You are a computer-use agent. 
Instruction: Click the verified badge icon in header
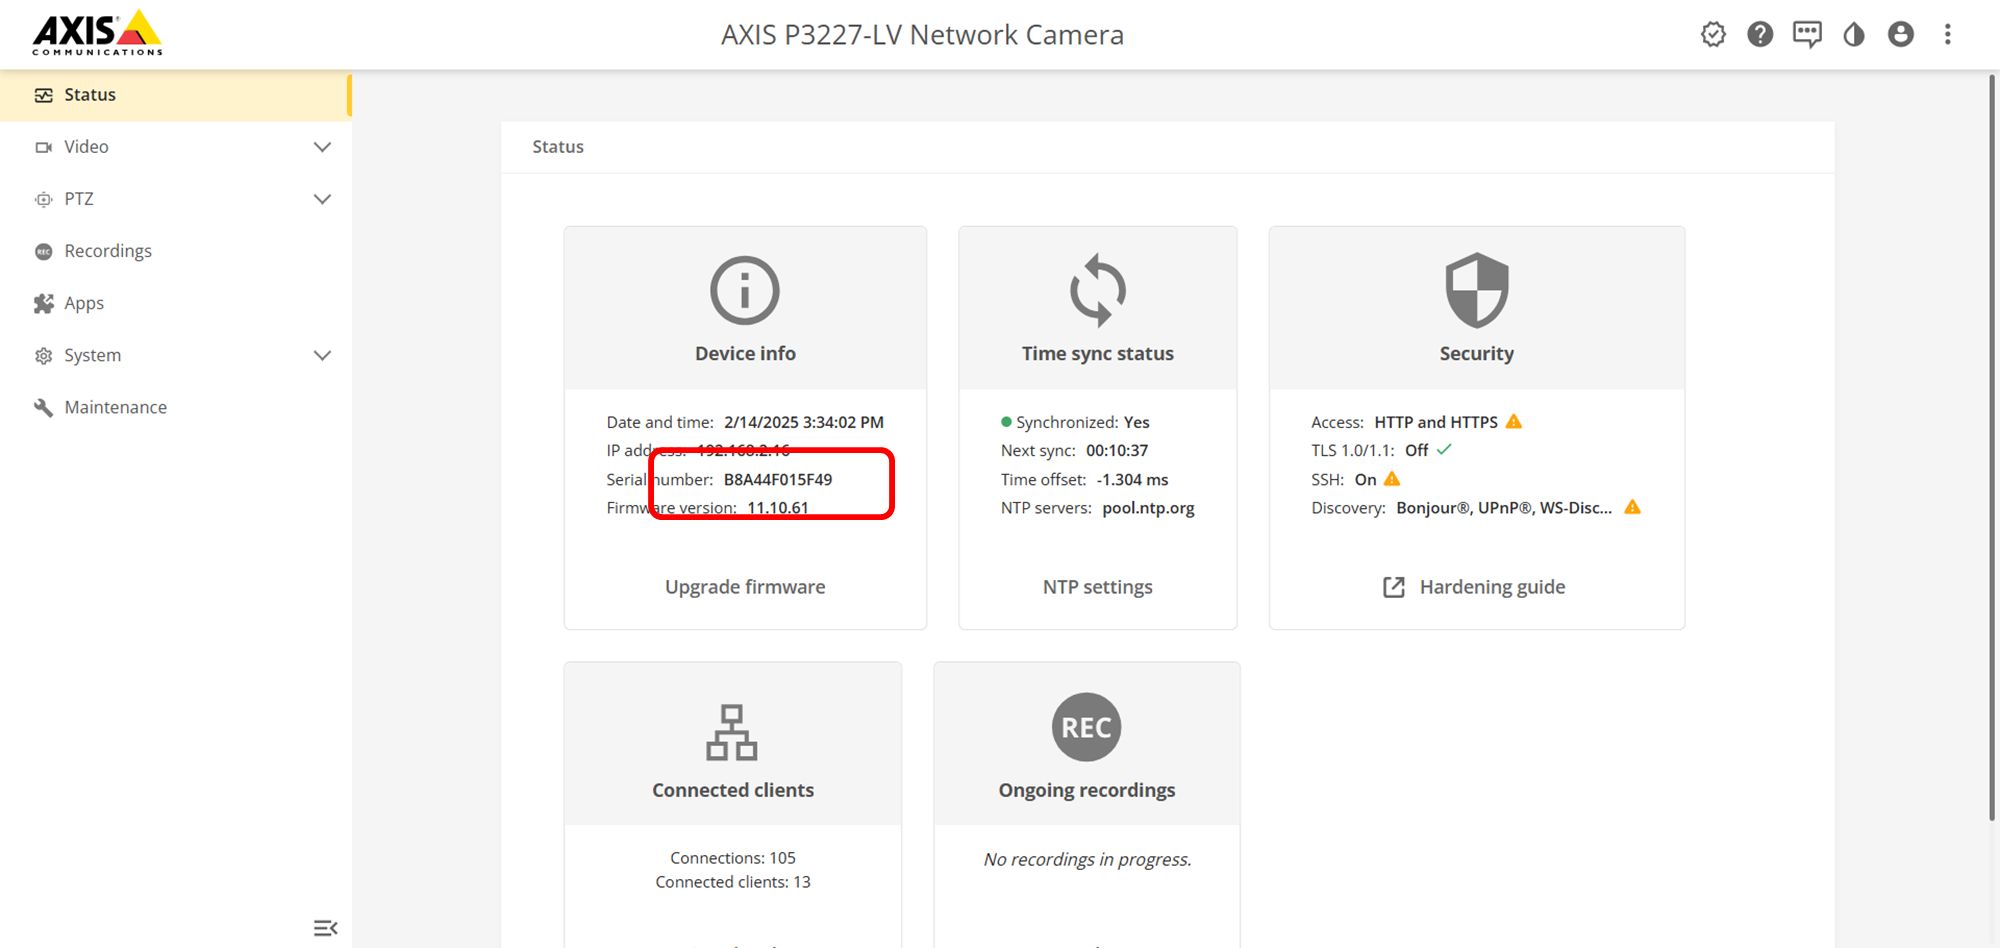pyautogui.click(x=1713, y=35)
